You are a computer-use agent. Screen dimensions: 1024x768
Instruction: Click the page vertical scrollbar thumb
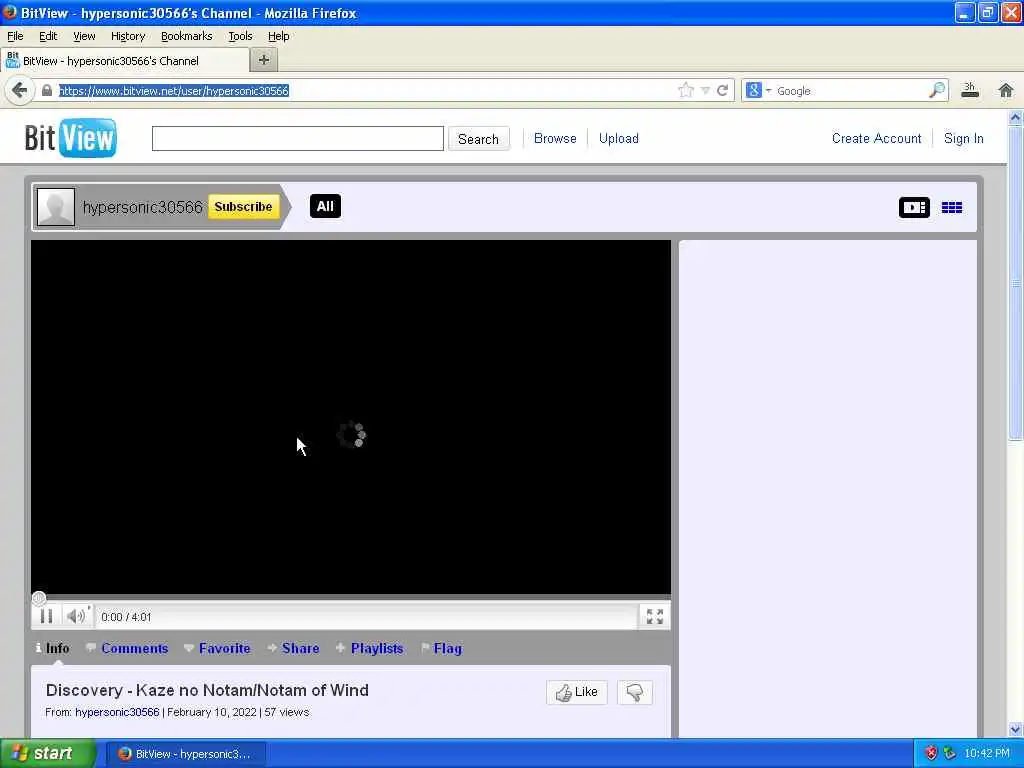pyautogui.click(x=1015, y=284)
